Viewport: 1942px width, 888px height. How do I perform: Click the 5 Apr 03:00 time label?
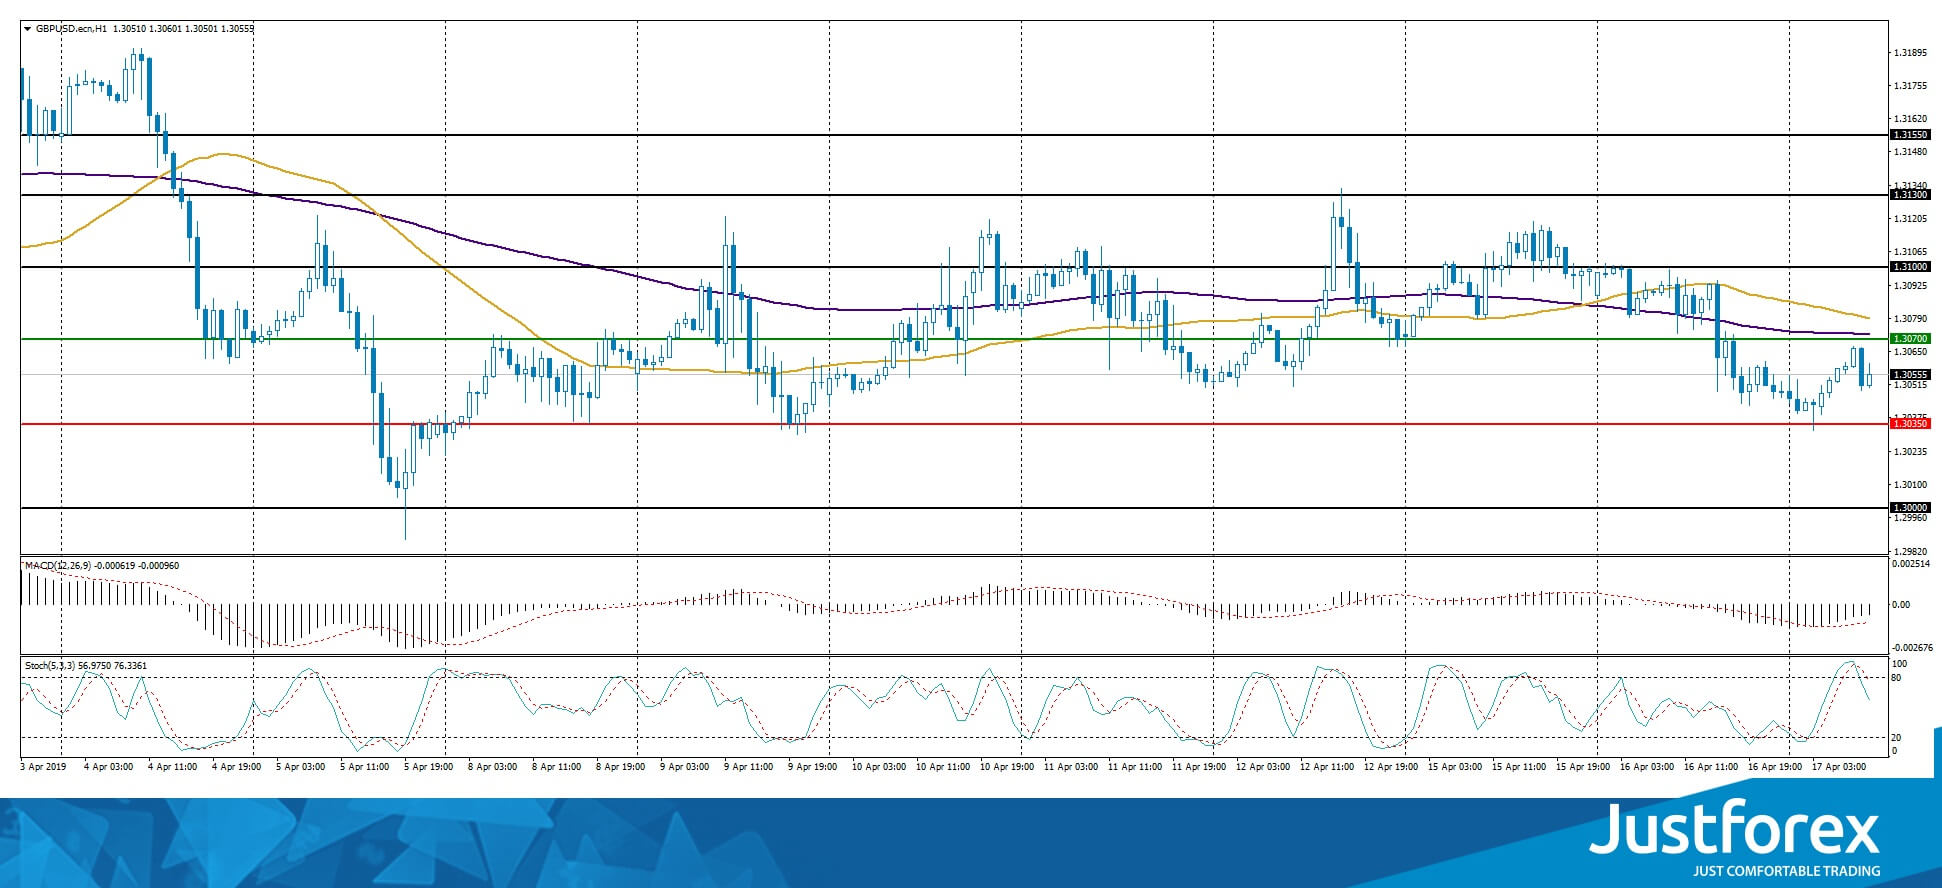(300, 767)
